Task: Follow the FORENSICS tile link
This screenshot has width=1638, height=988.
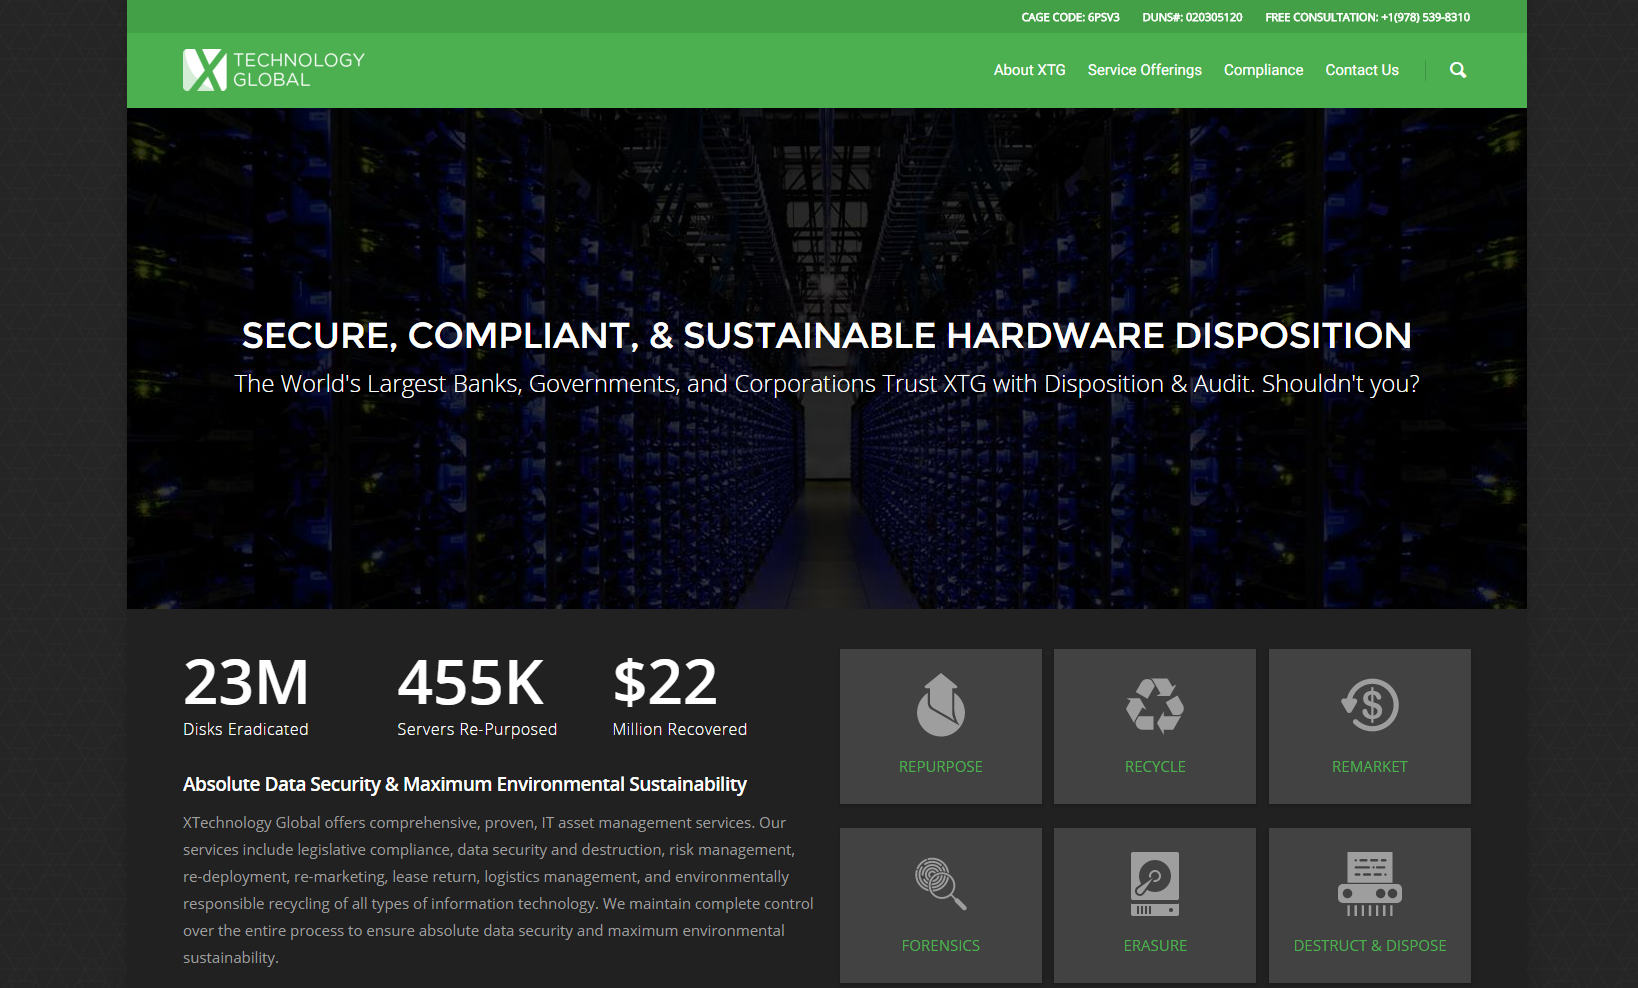Action: (941, 945)
